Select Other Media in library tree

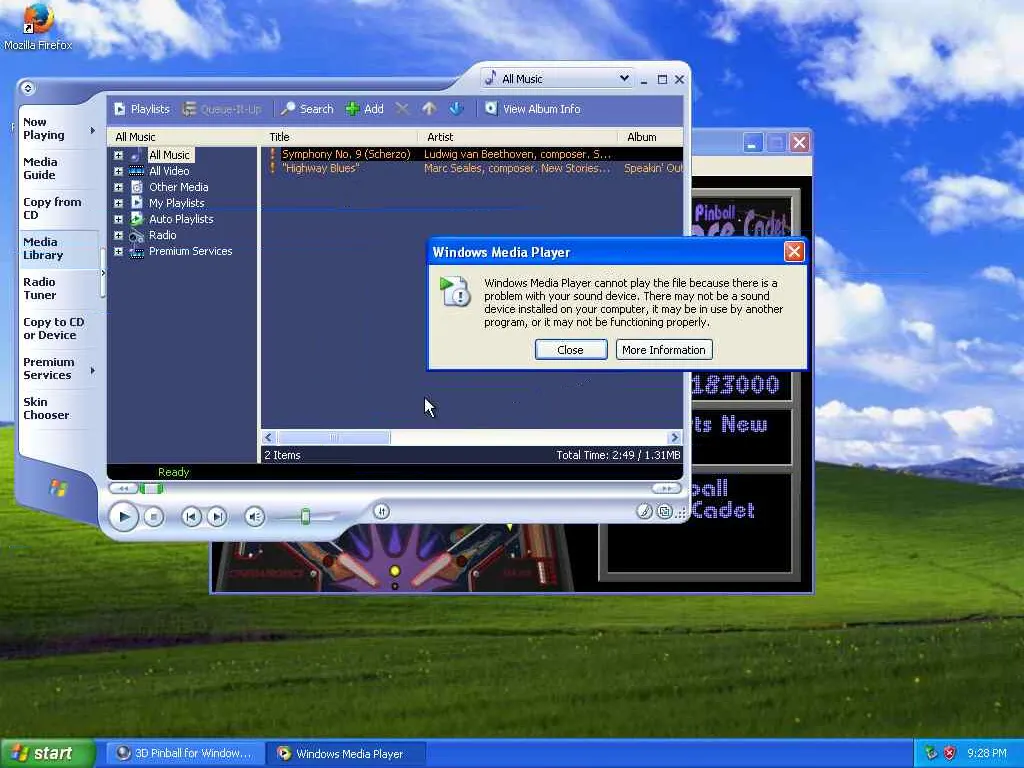178,187
